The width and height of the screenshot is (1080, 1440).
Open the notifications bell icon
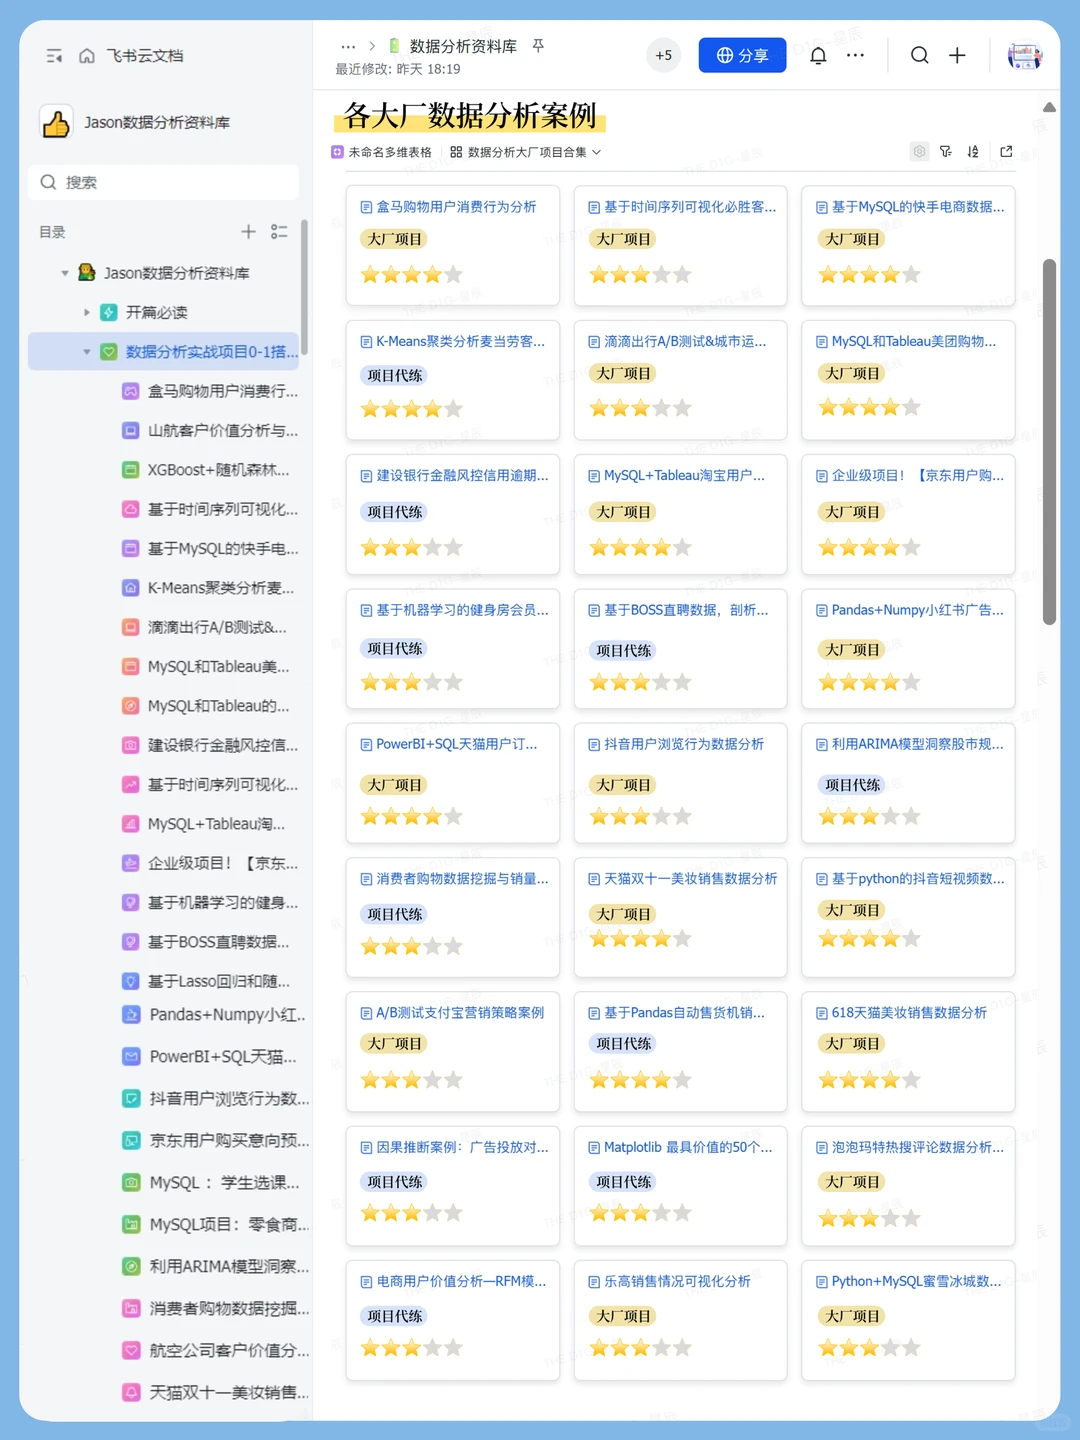point(818,56)
